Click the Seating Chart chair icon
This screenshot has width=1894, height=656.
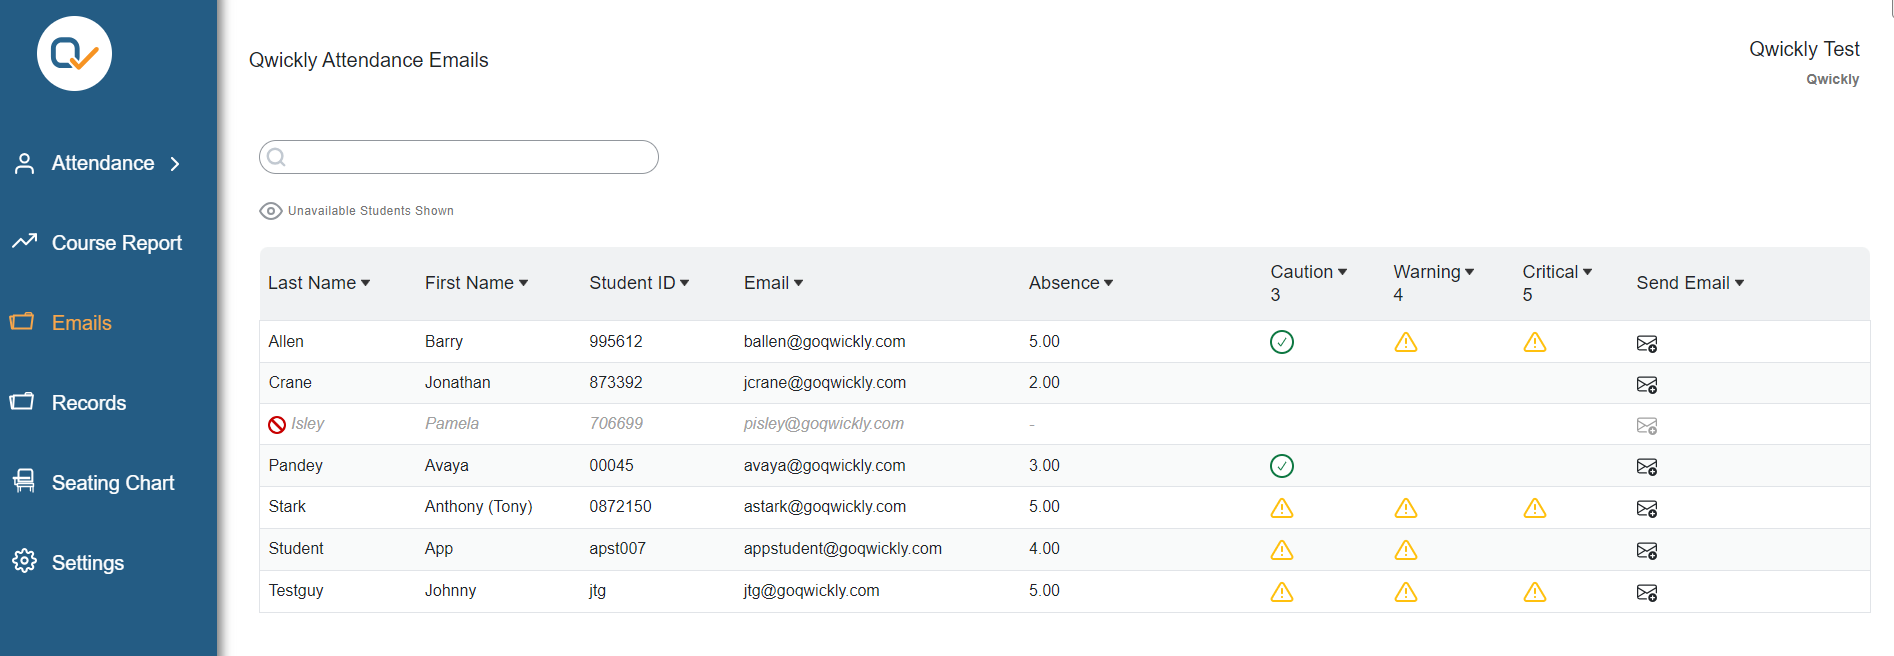pos(25,481)
